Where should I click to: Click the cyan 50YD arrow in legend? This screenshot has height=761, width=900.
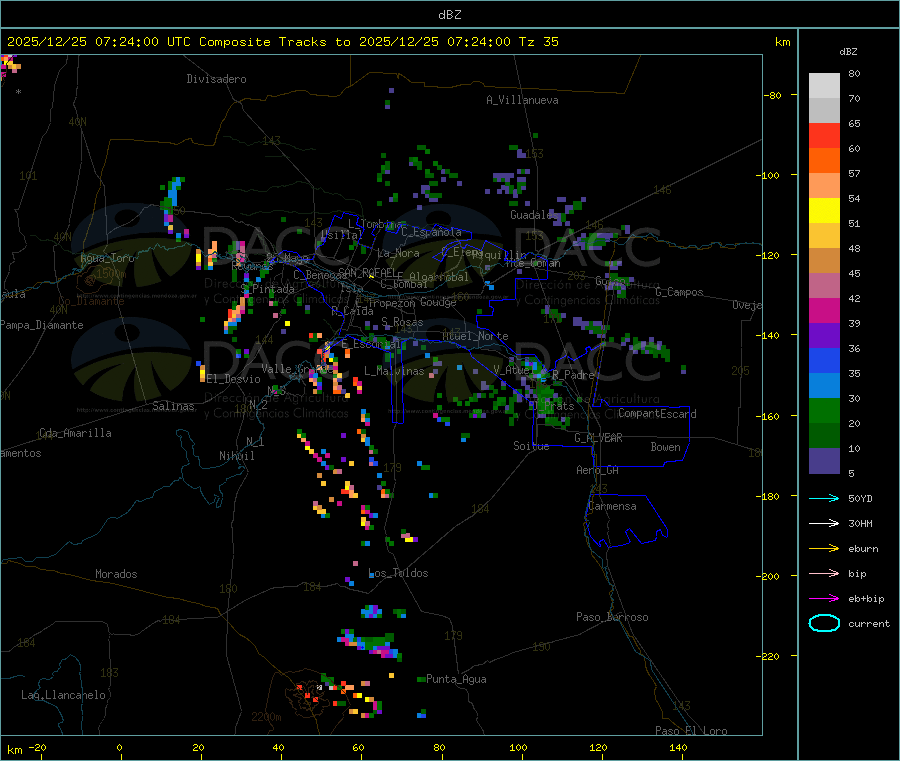point(823,498)
